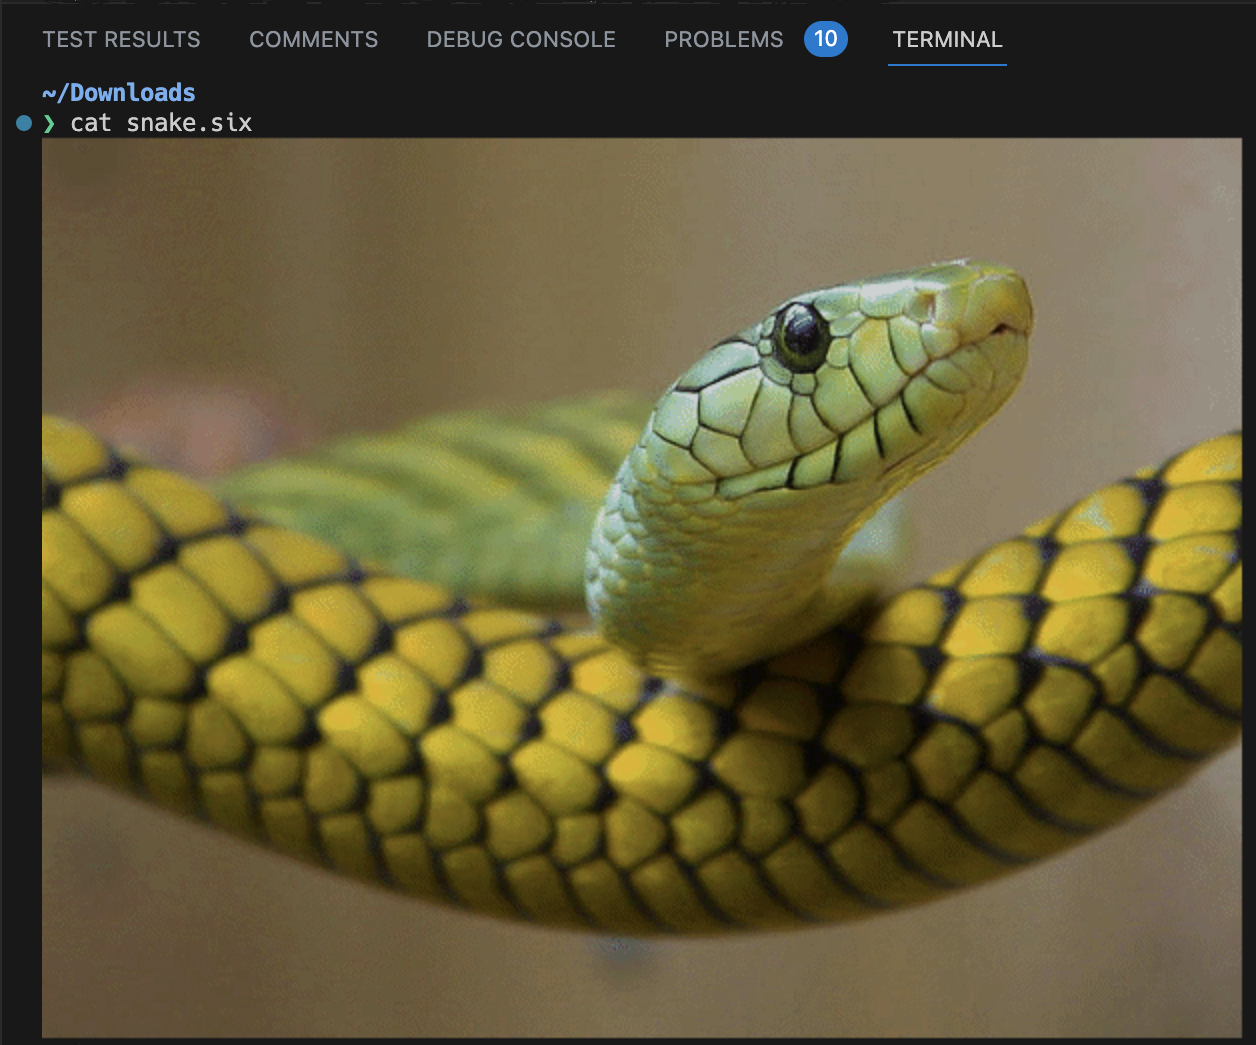Click the green prompt chevron symbol
This screenshot has height=1045, width=1256.
coord(49,123)
